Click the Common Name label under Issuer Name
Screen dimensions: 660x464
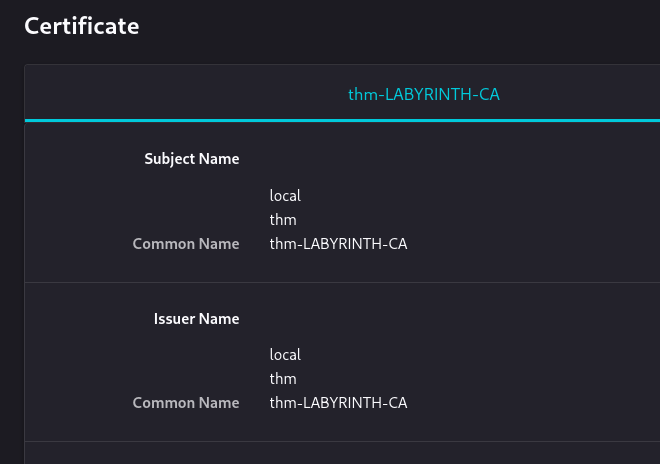coord(186,403)
